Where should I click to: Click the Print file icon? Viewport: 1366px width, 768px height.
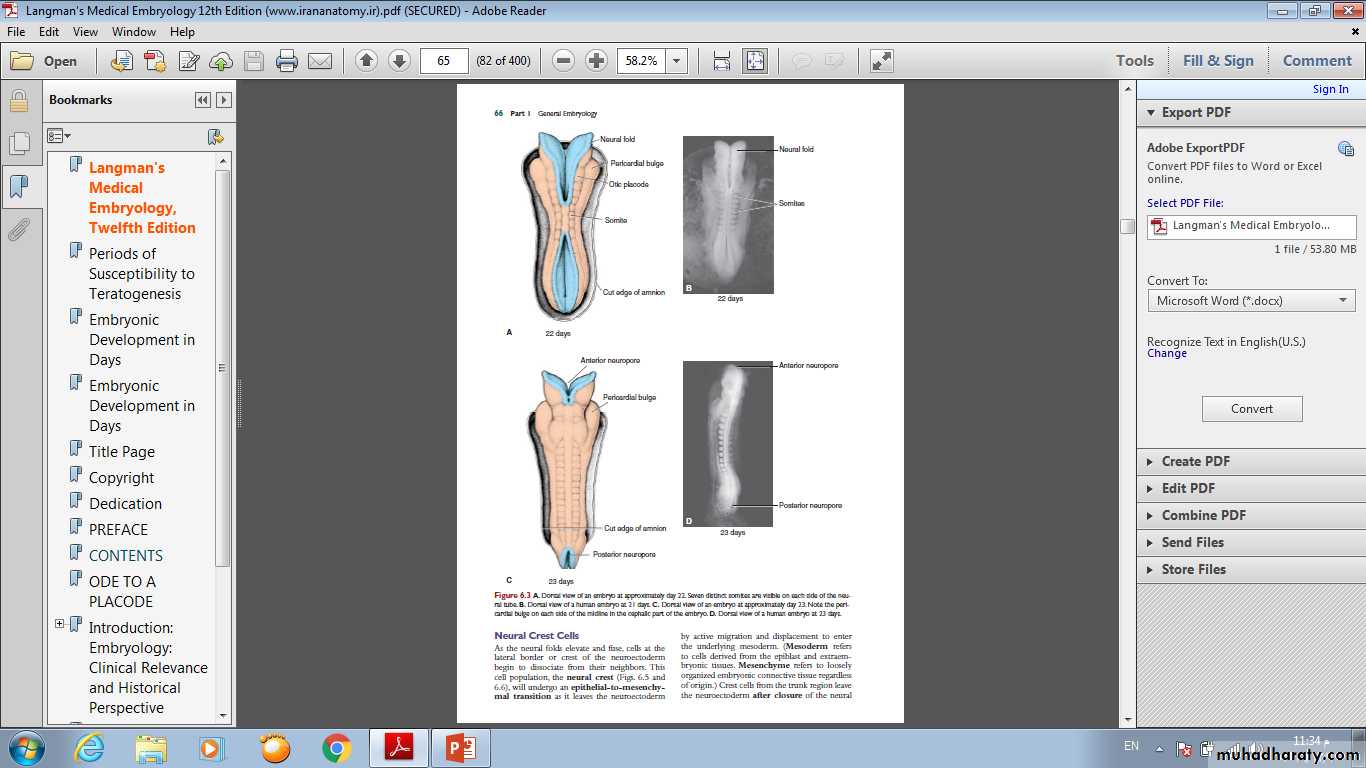click(x=287, y=61)
